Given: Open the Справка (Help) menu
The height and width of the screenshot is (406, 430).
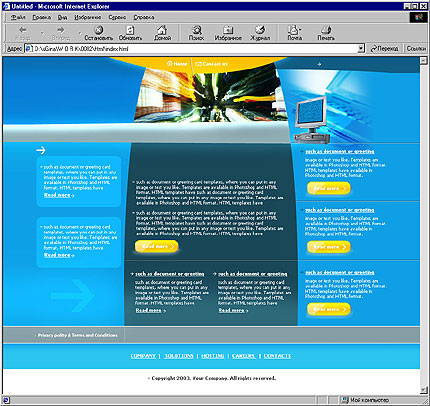Looking at the screenshot, I should coord(144,17).
